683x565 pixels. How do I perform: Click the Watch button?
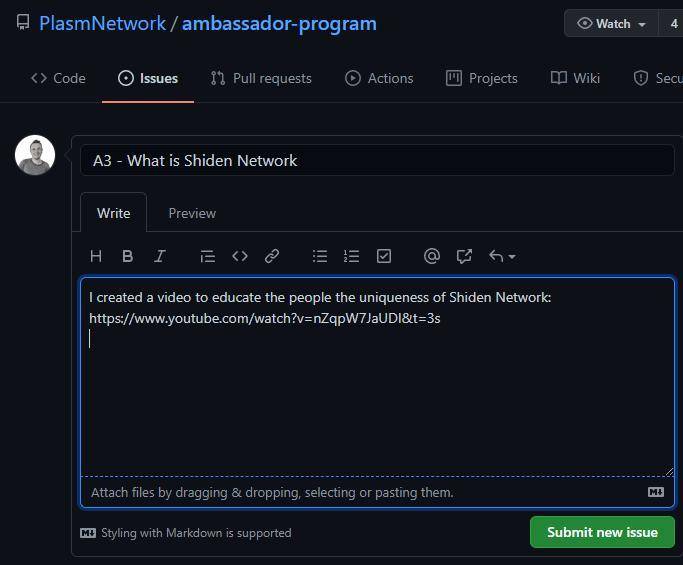(x=612, y=24)
